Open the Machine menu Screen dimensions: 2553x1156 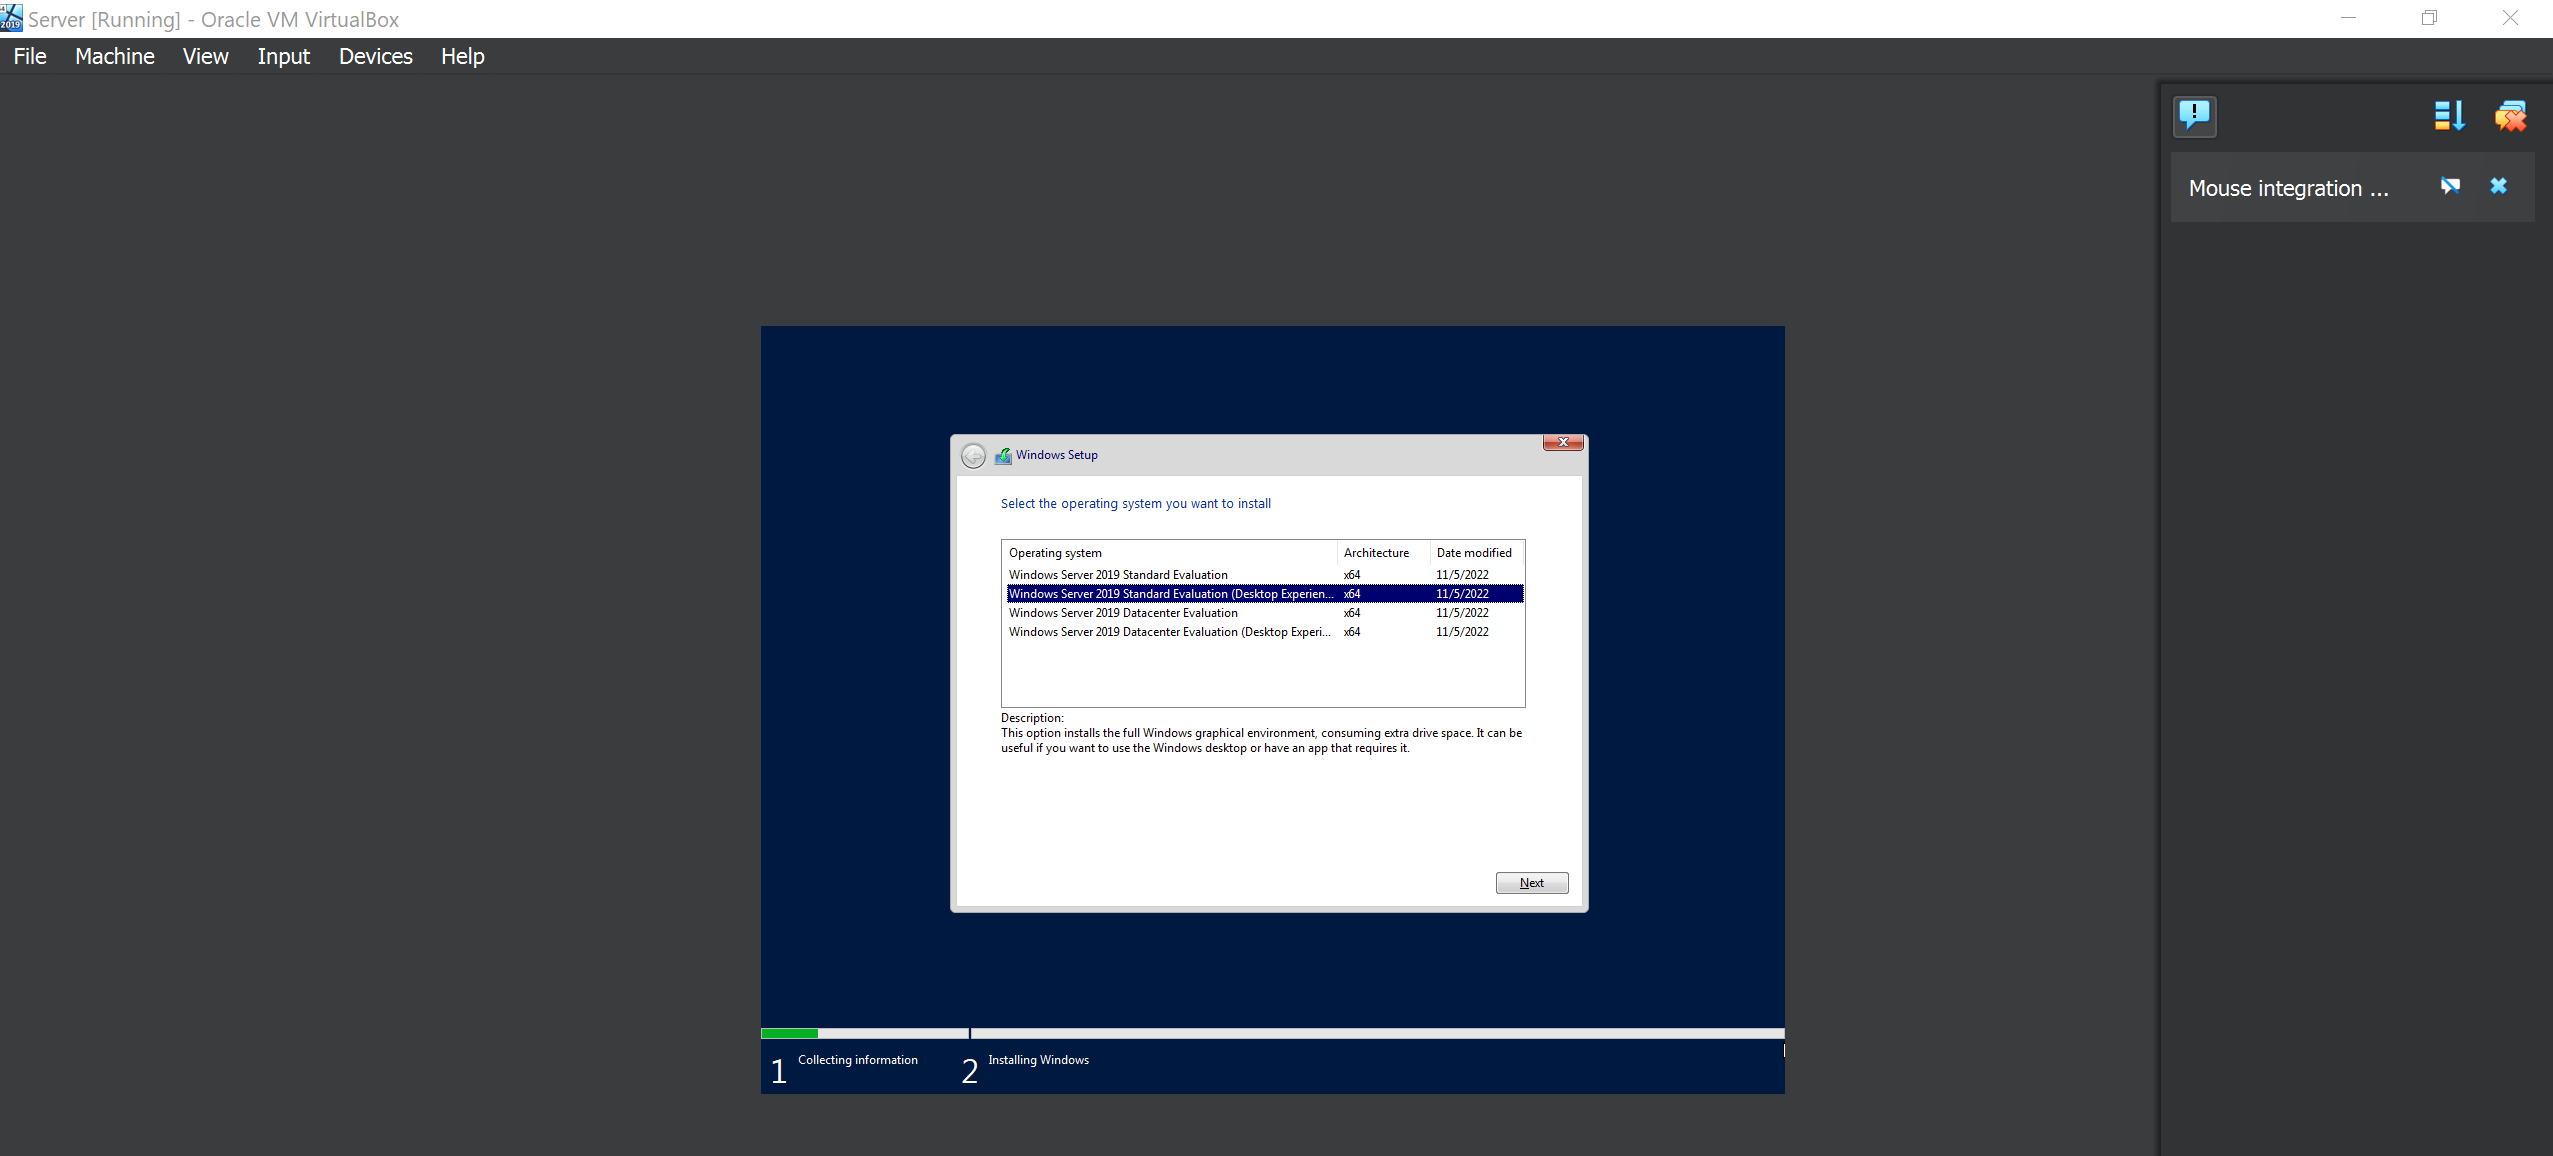click(115, 56)
